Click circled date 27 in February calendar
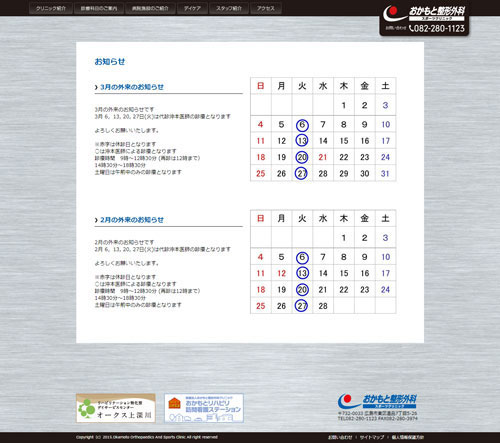The height and width of the screenshot is (443, 500). [301, 306]
